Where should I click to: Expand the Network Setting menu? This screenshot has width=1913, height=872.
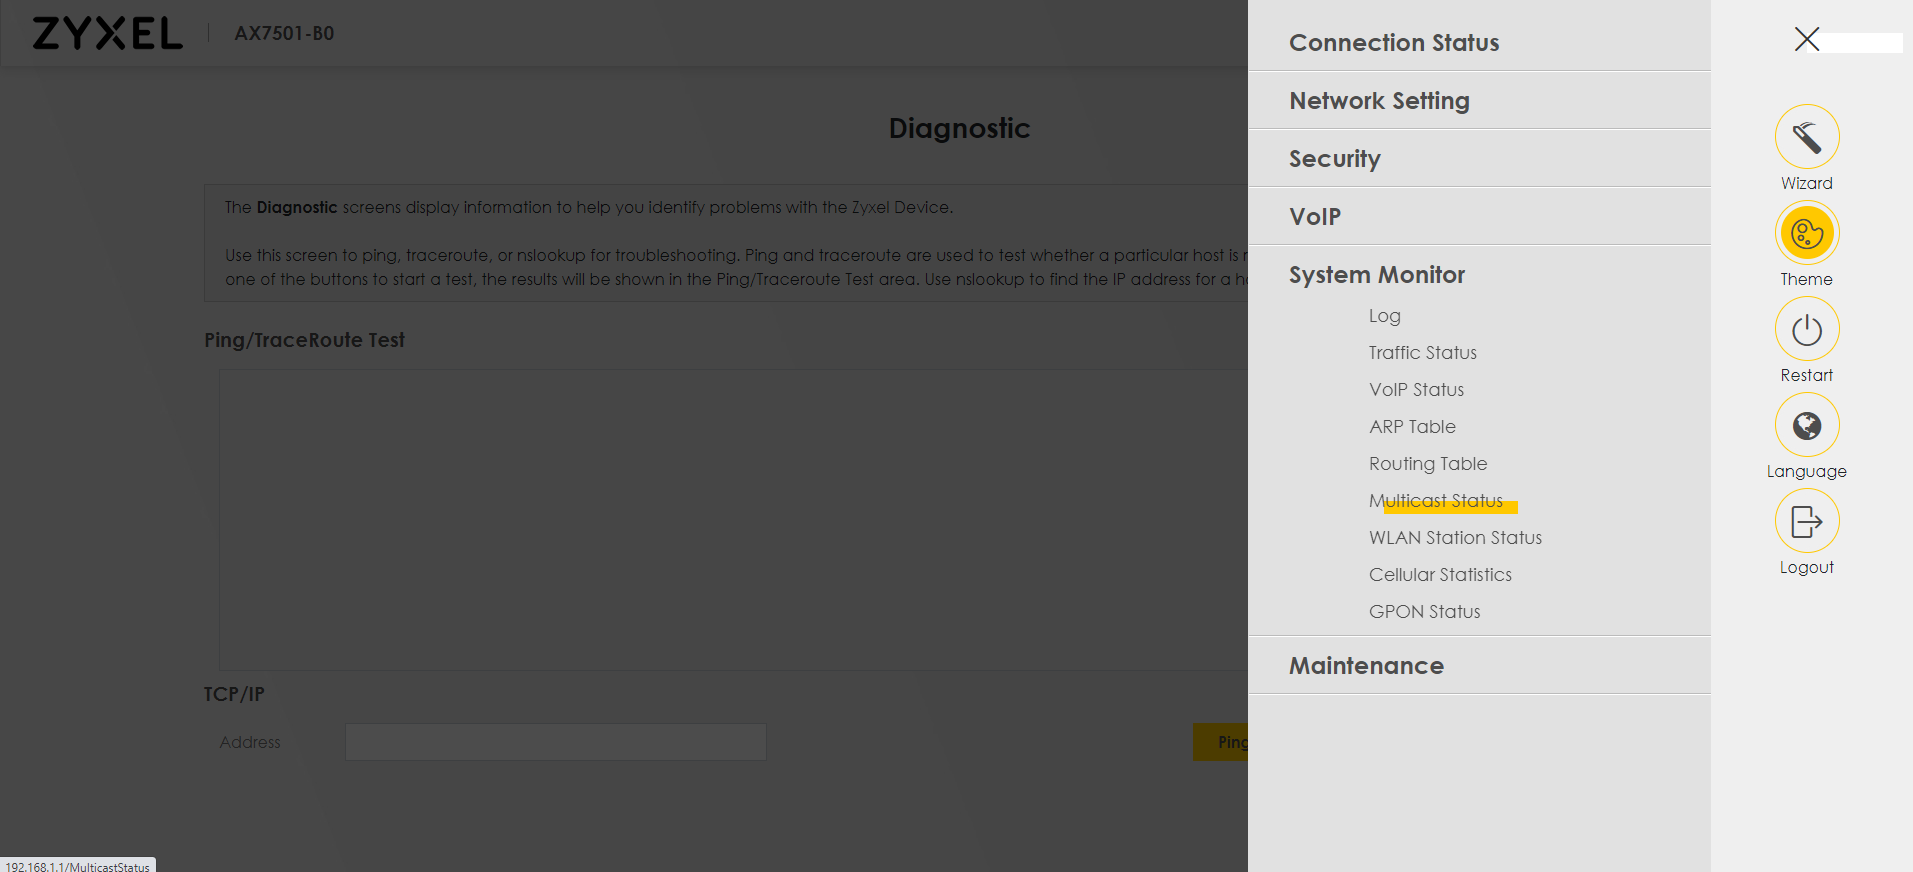pos(1378,101)
